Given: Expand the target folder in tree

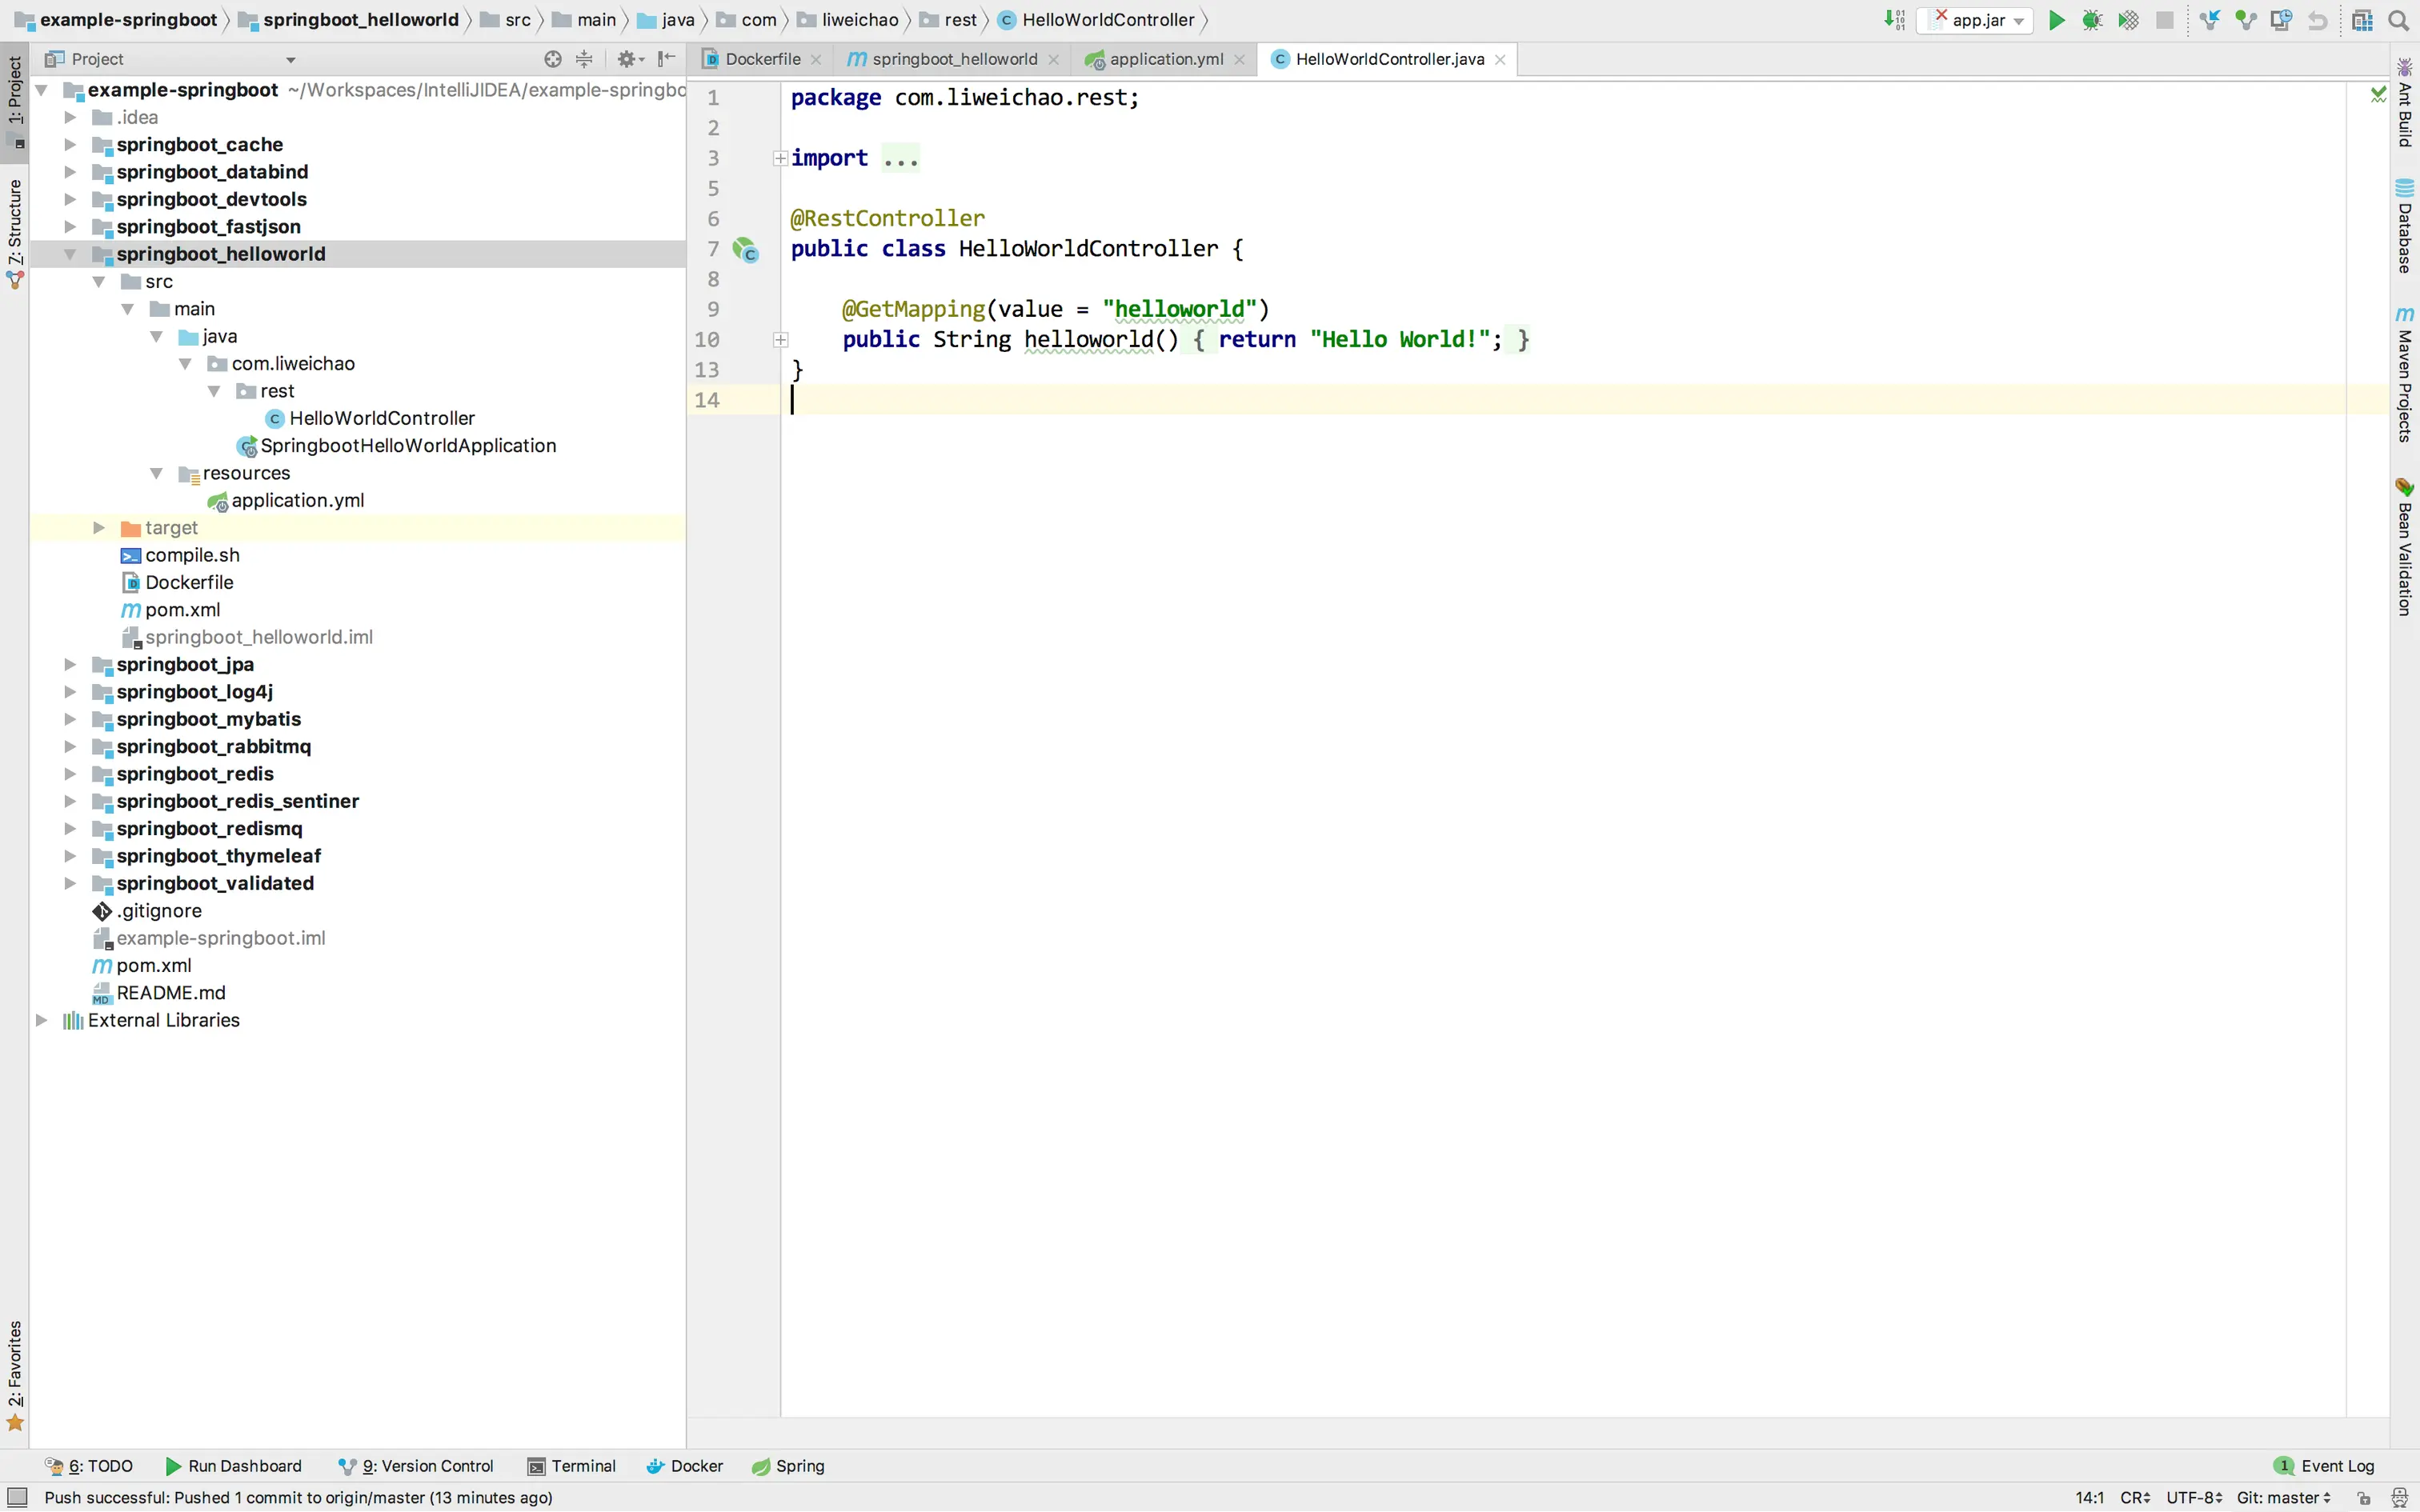Looking at the screenshot, I should pyautogui.click(x=98, y=527).
